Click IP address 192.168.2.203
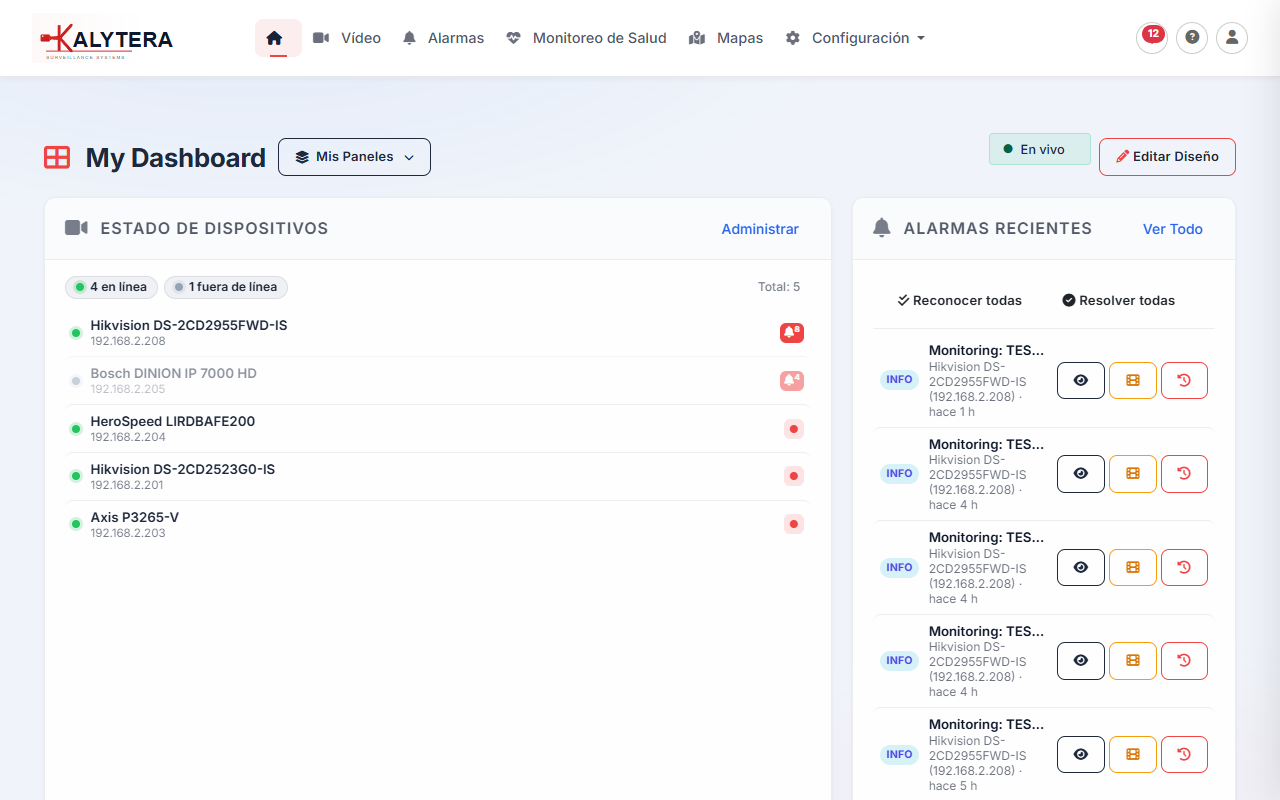 (x=128, y=533)
